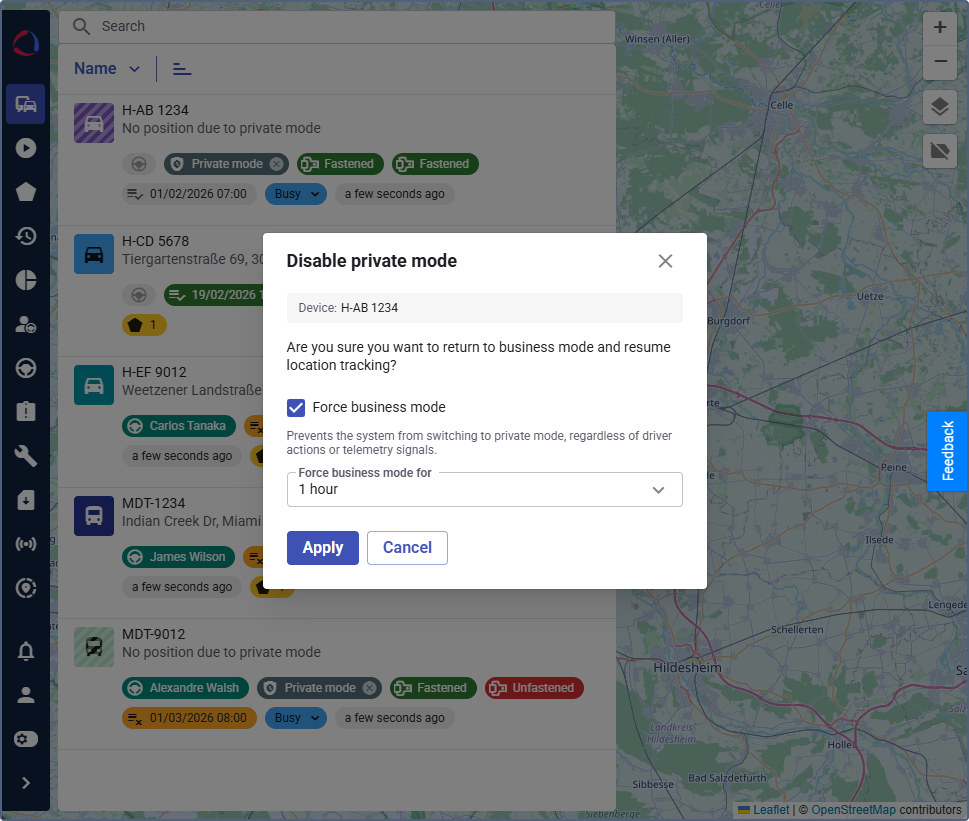Remove Private mode chip on MDT-9012
969x821 pixels.
tap(370, 688)
